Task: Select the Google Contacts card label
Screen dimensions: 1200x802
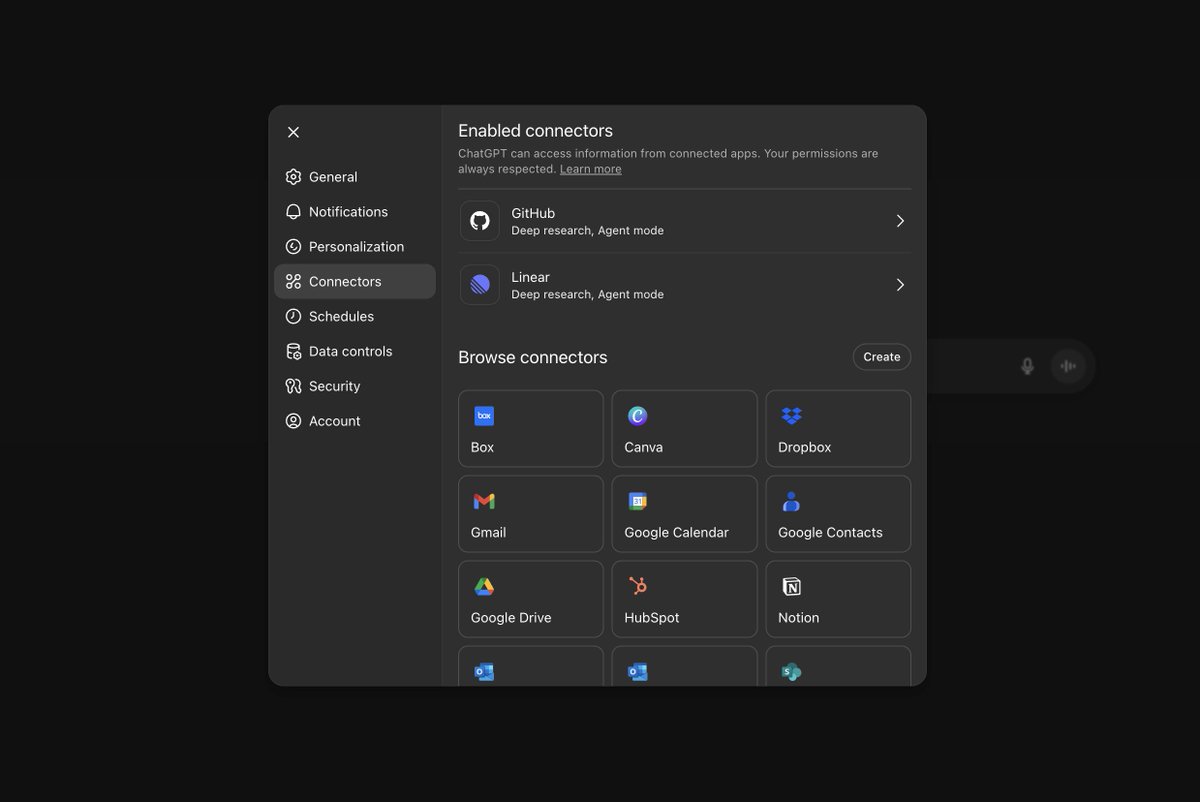Action: coord(830,532)
